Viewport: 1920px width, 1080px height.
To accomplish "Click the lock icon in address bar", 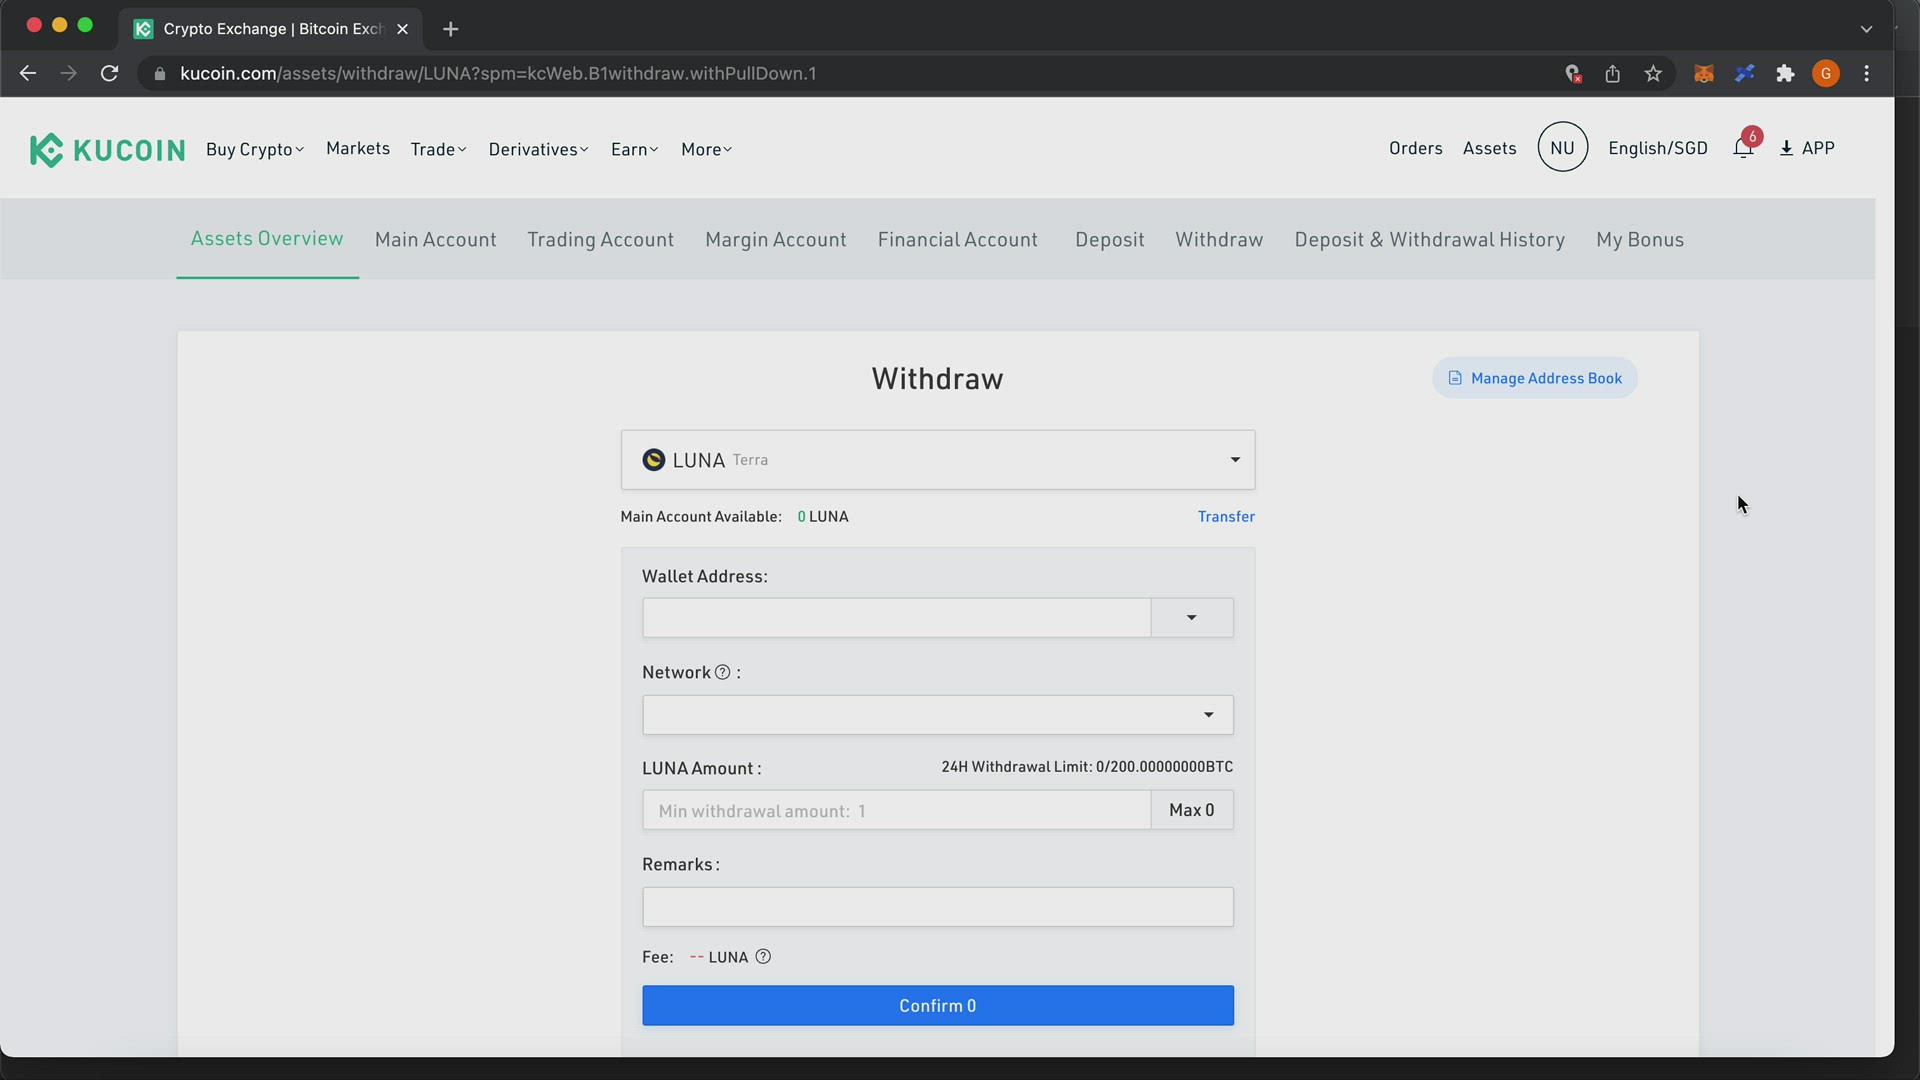I will coord(159,74).
